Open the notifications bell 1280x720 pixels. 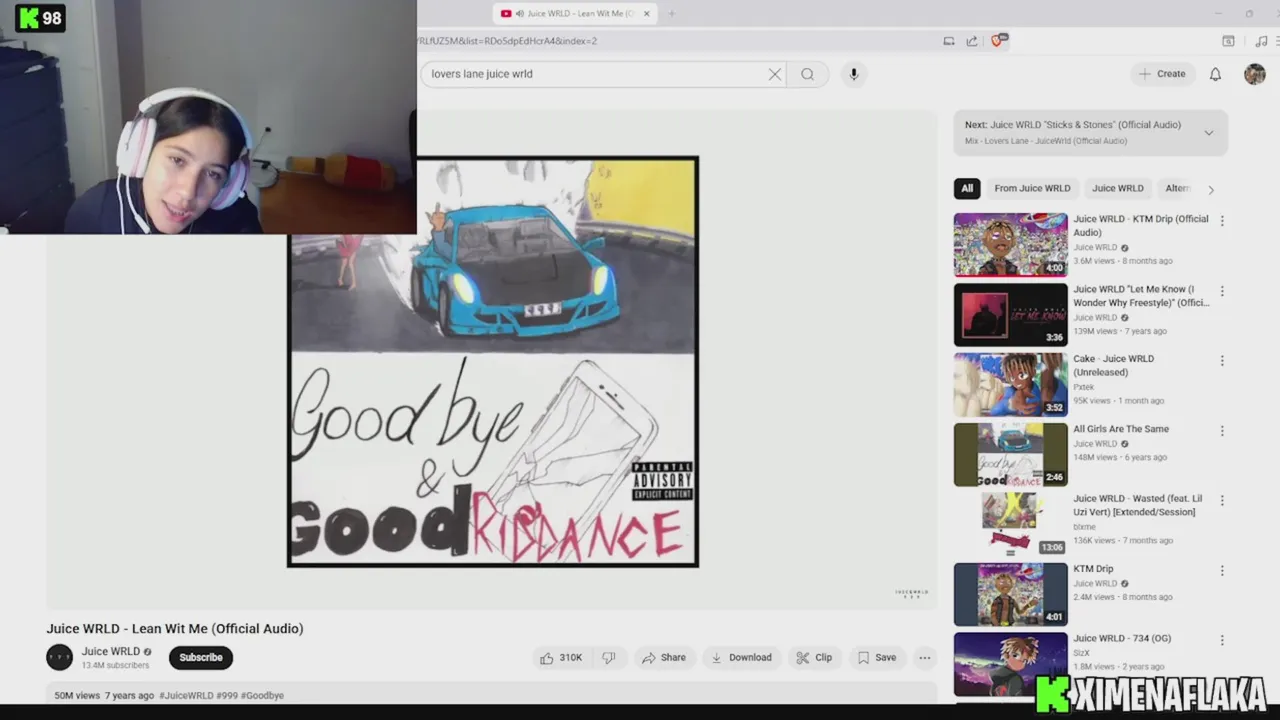tap(1215, 74)
